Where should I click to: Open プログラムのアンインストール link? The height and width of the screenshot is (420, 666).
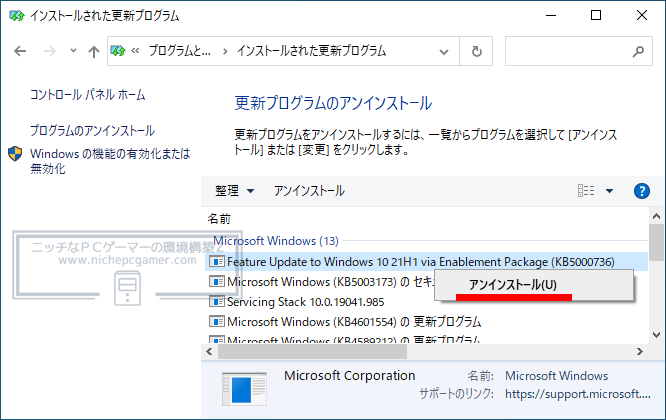tap(92, 130)
